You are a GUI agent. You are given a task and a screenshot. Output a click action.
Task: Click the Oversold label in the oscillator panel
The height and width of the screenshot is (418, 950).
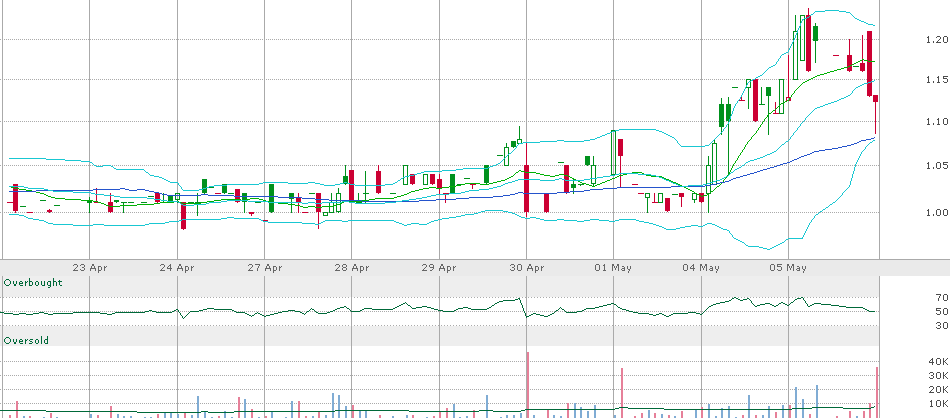(x=26, y=341)
